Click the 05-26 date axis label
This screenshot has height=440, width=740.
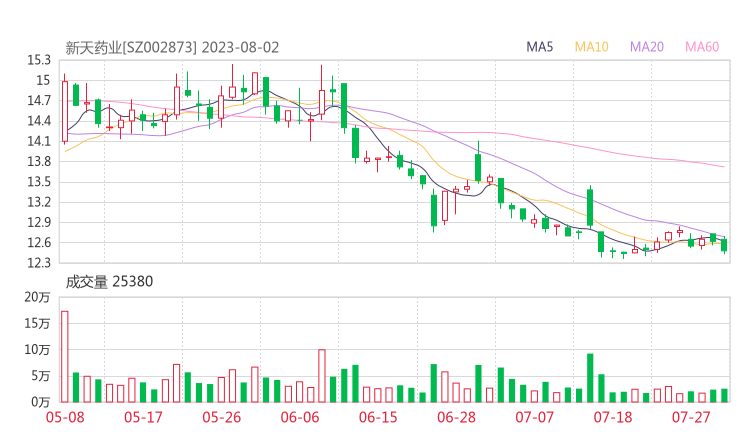coord(221,417)
